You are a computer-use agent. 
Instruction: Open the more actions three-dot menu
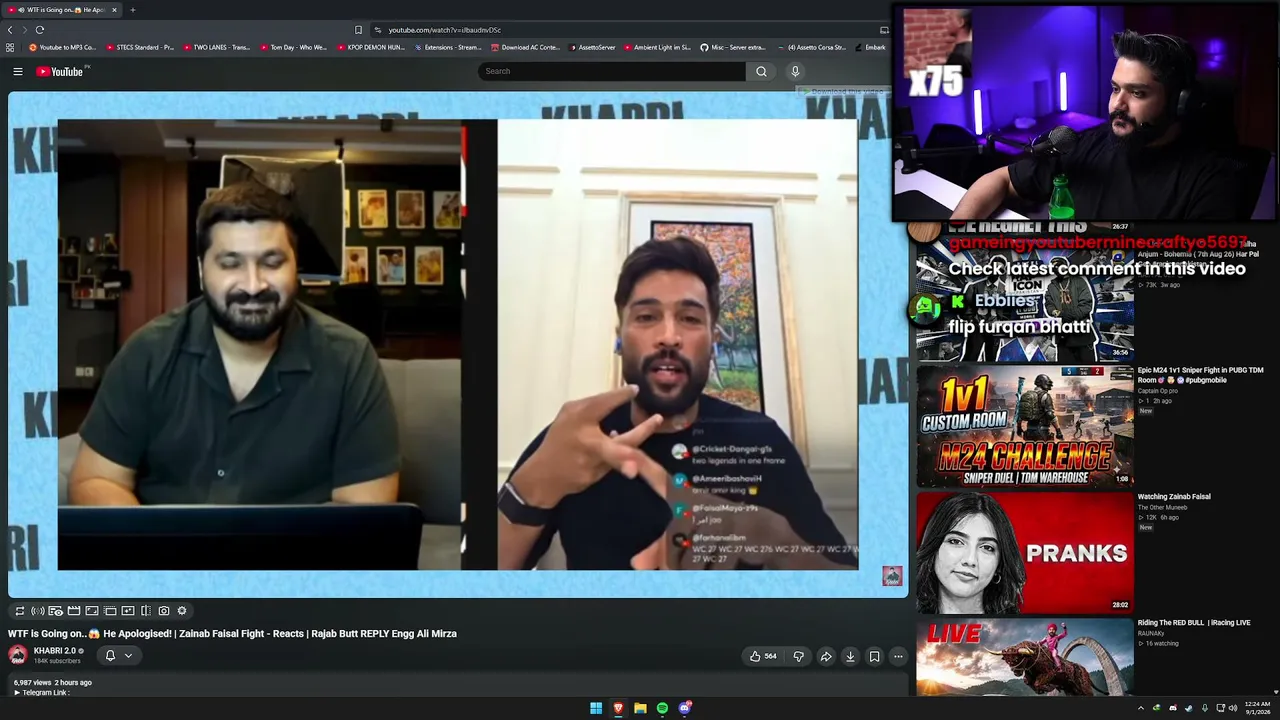[898, 656]
